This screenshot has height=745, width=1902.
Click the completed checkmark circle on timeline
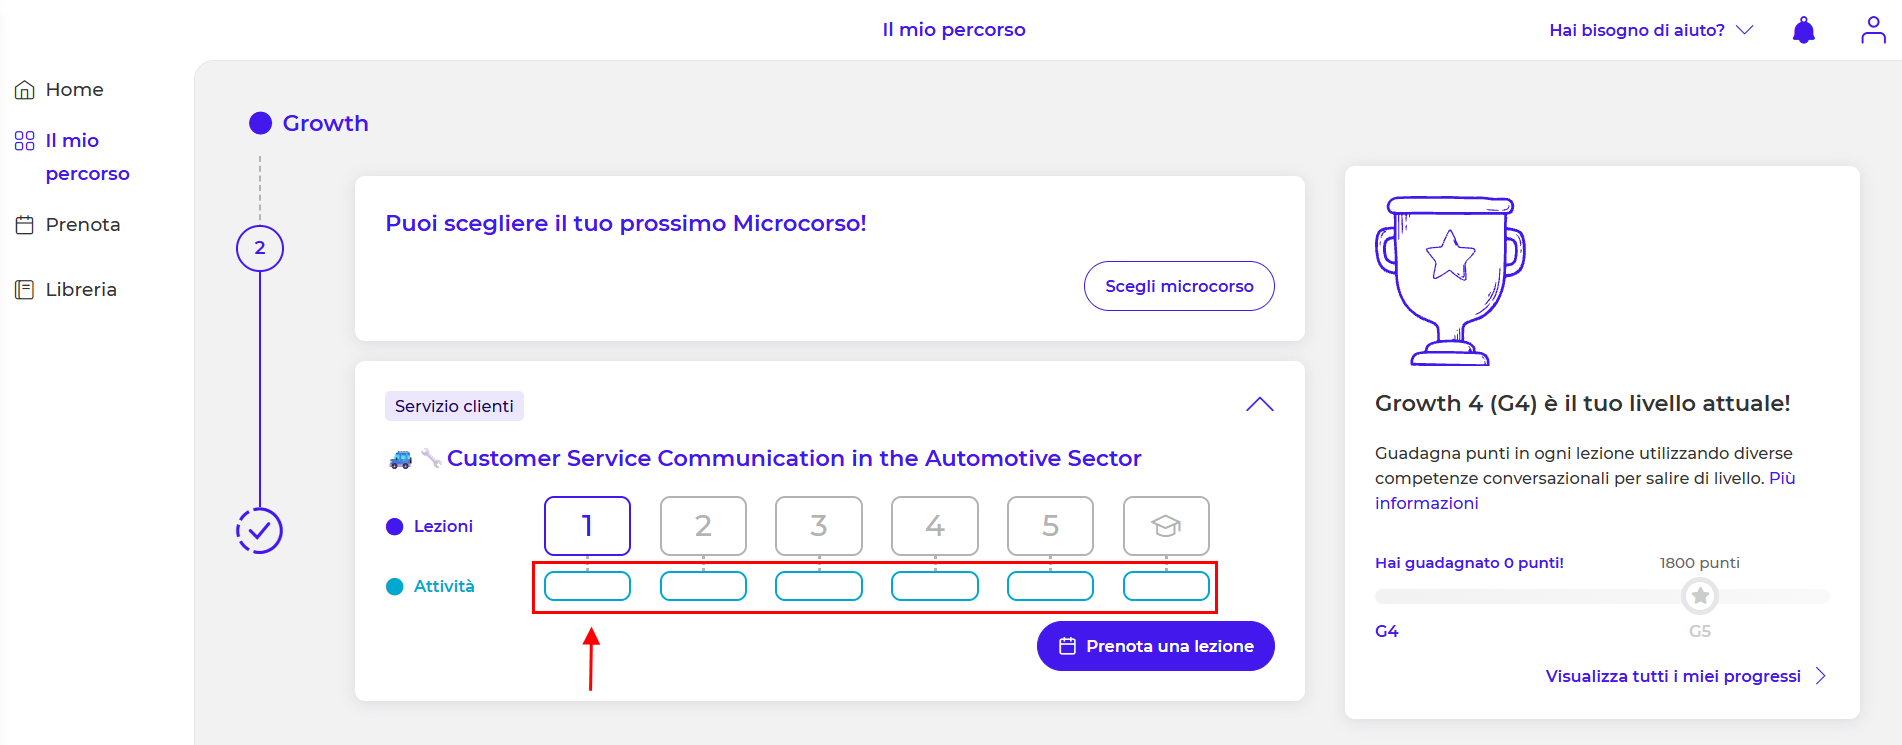[x=259, y=531]
